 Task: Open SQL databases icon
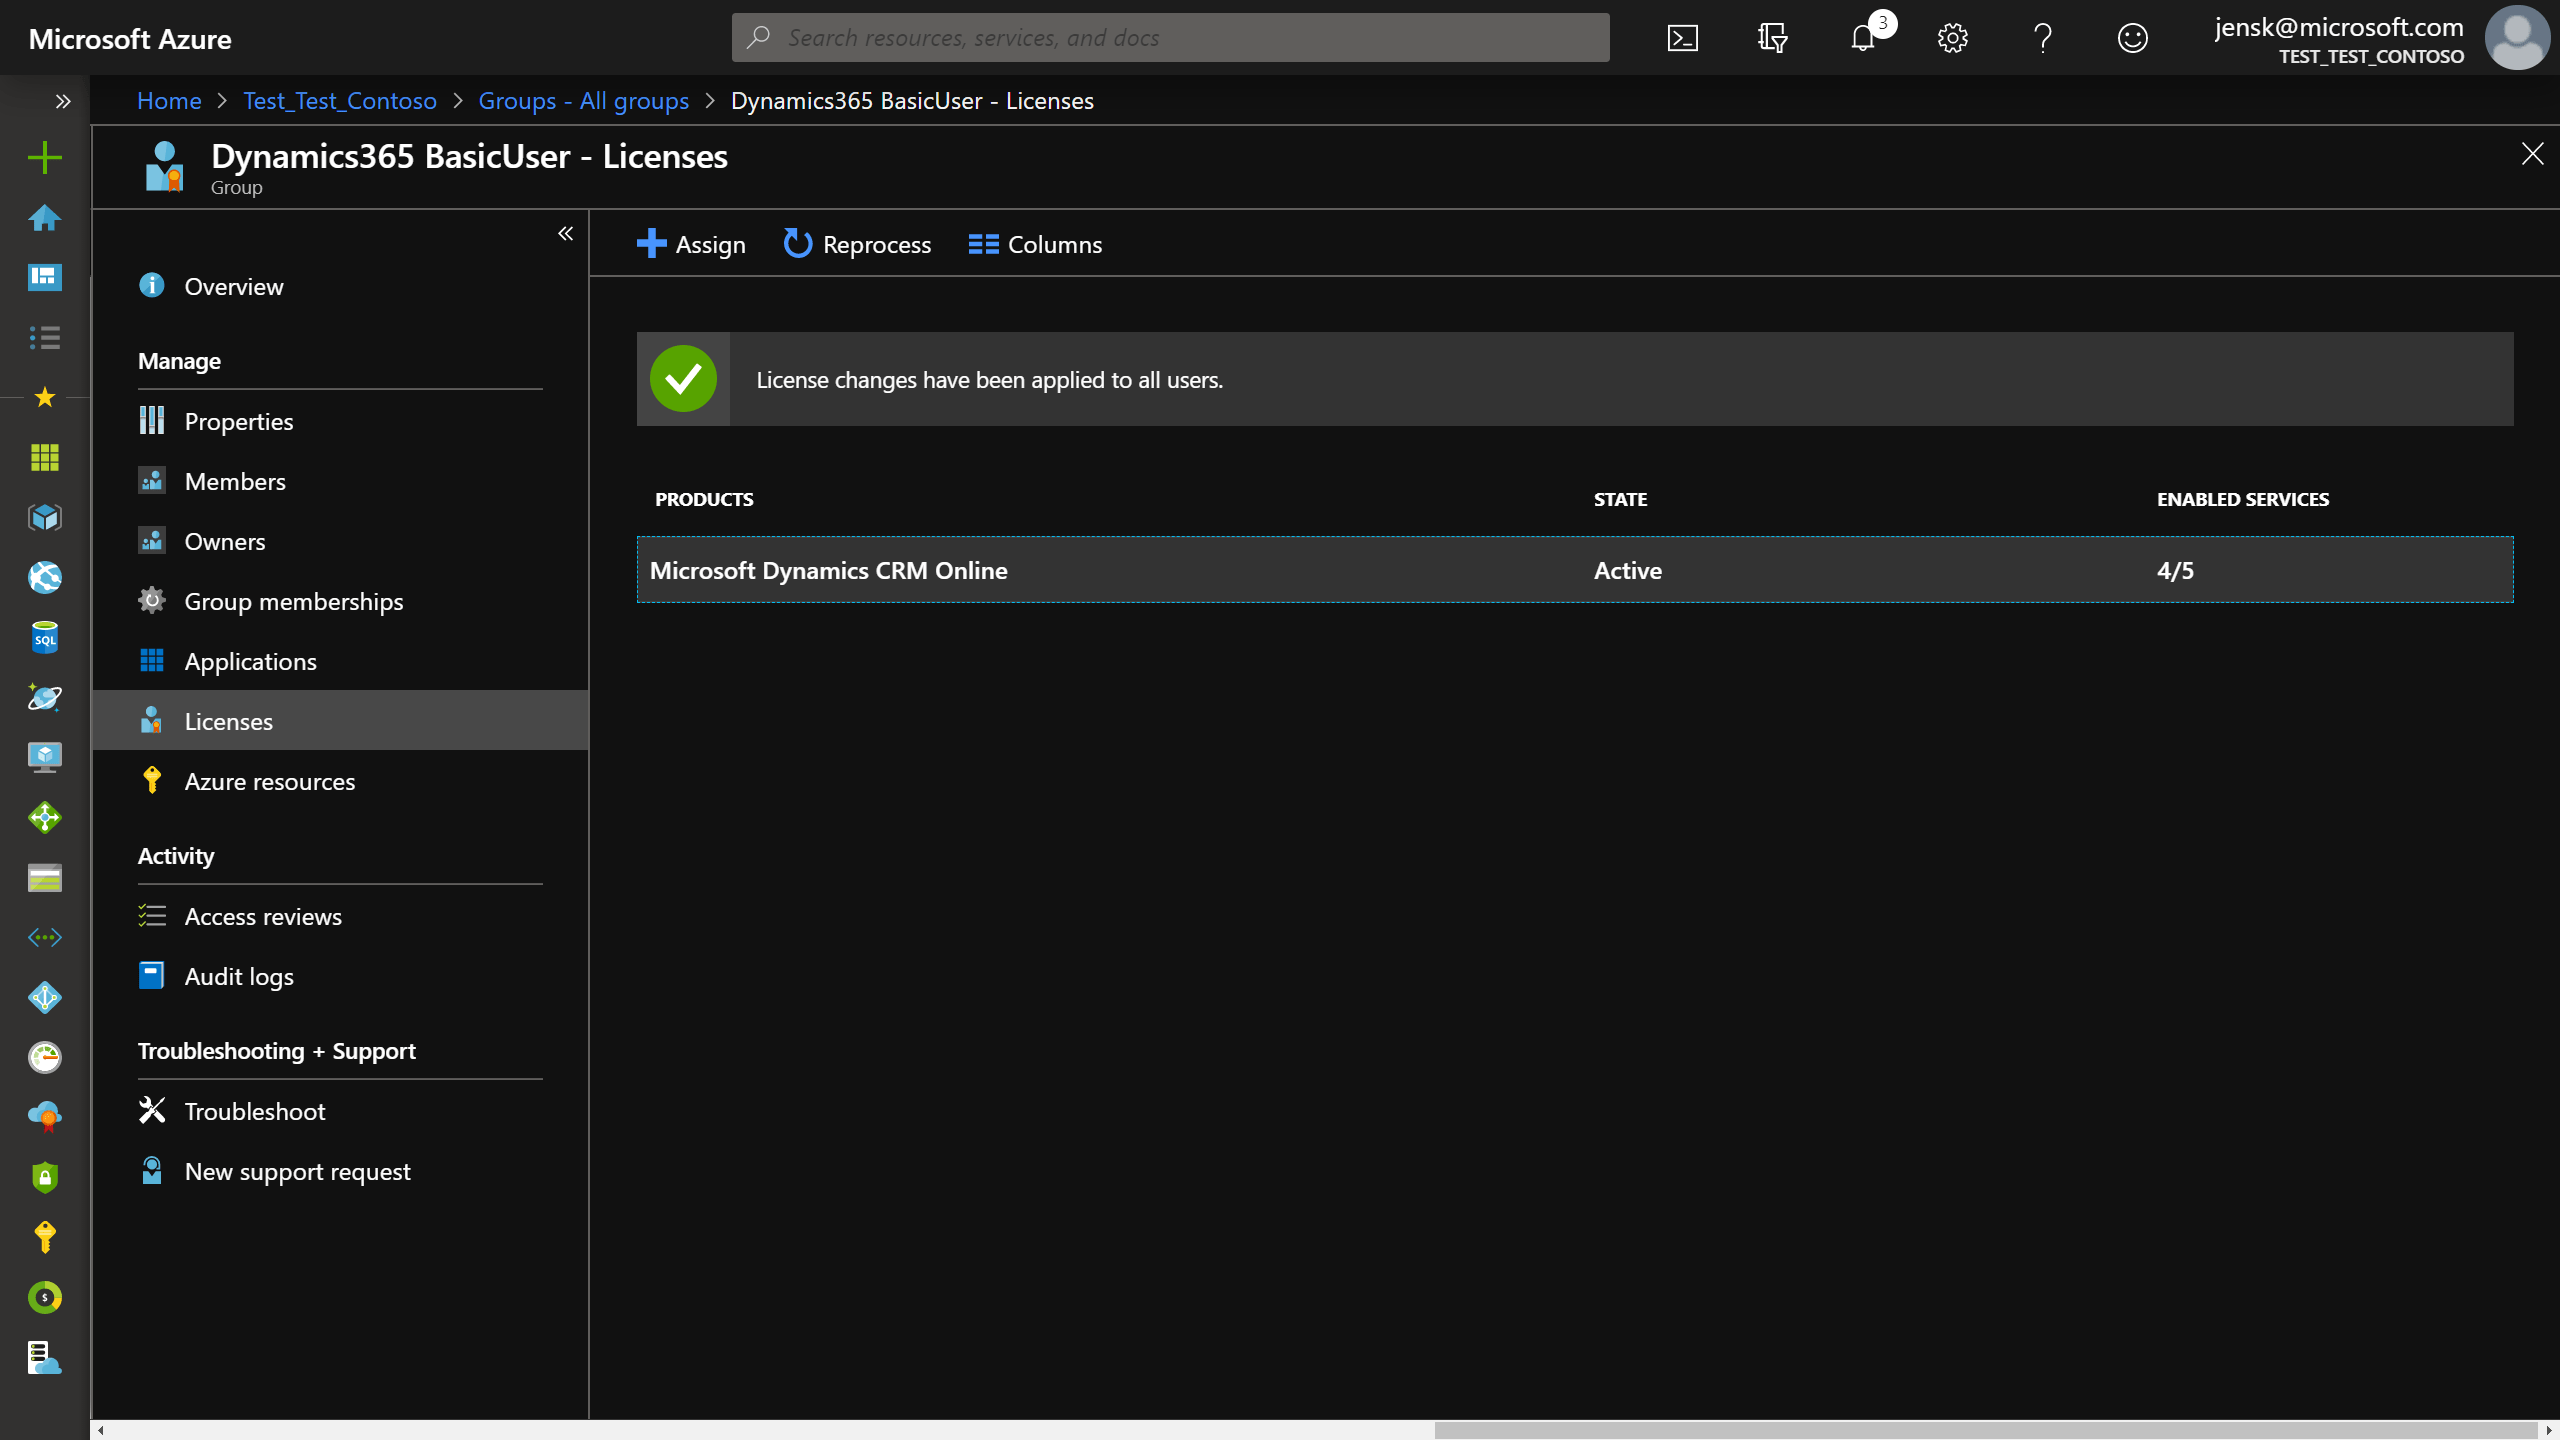click(45, 637)
